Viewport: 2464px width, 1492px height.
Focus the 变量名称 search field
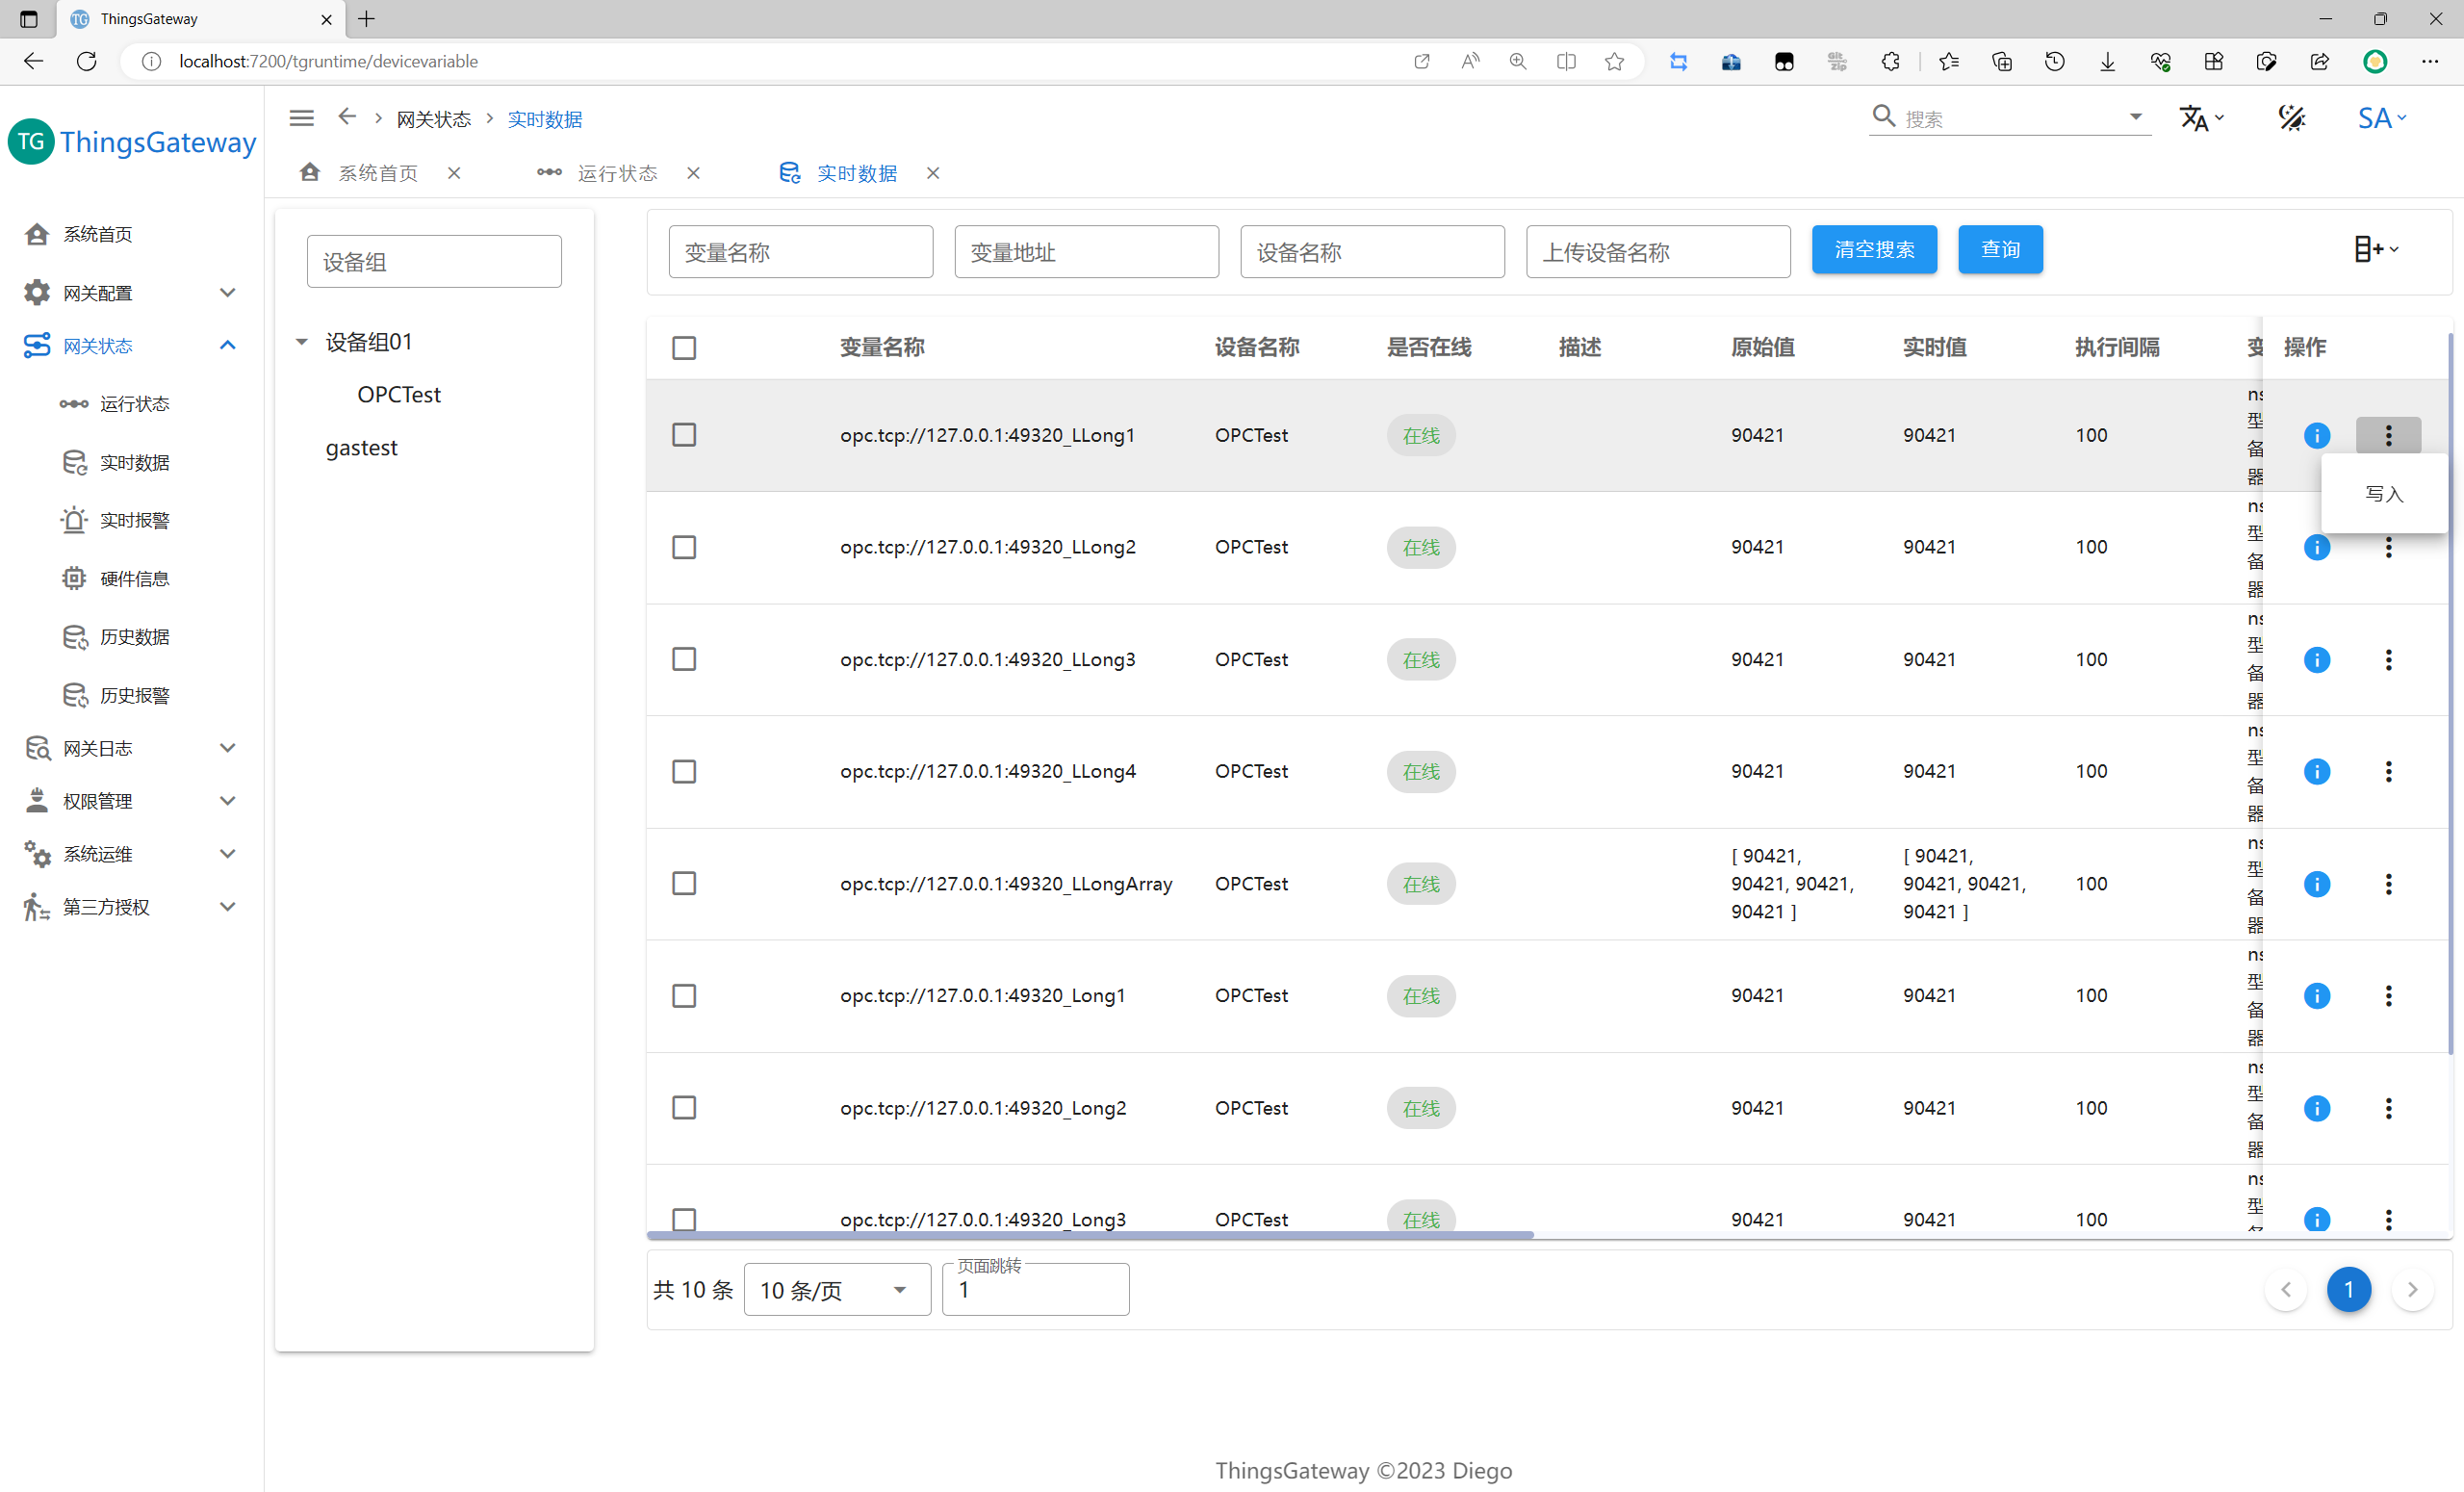coord(800,252)
